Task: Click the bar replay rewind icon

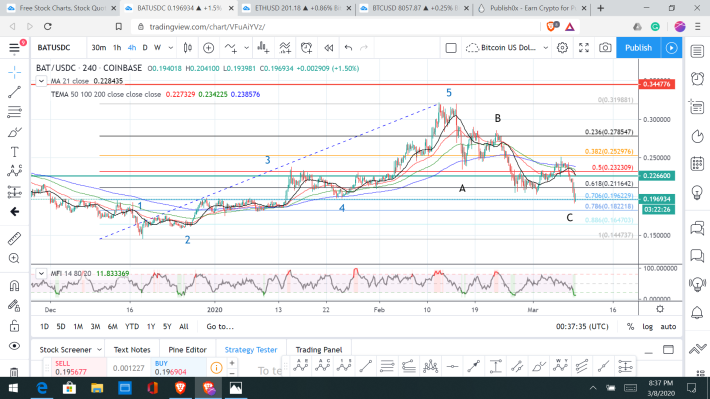Action: coord(329,48)
